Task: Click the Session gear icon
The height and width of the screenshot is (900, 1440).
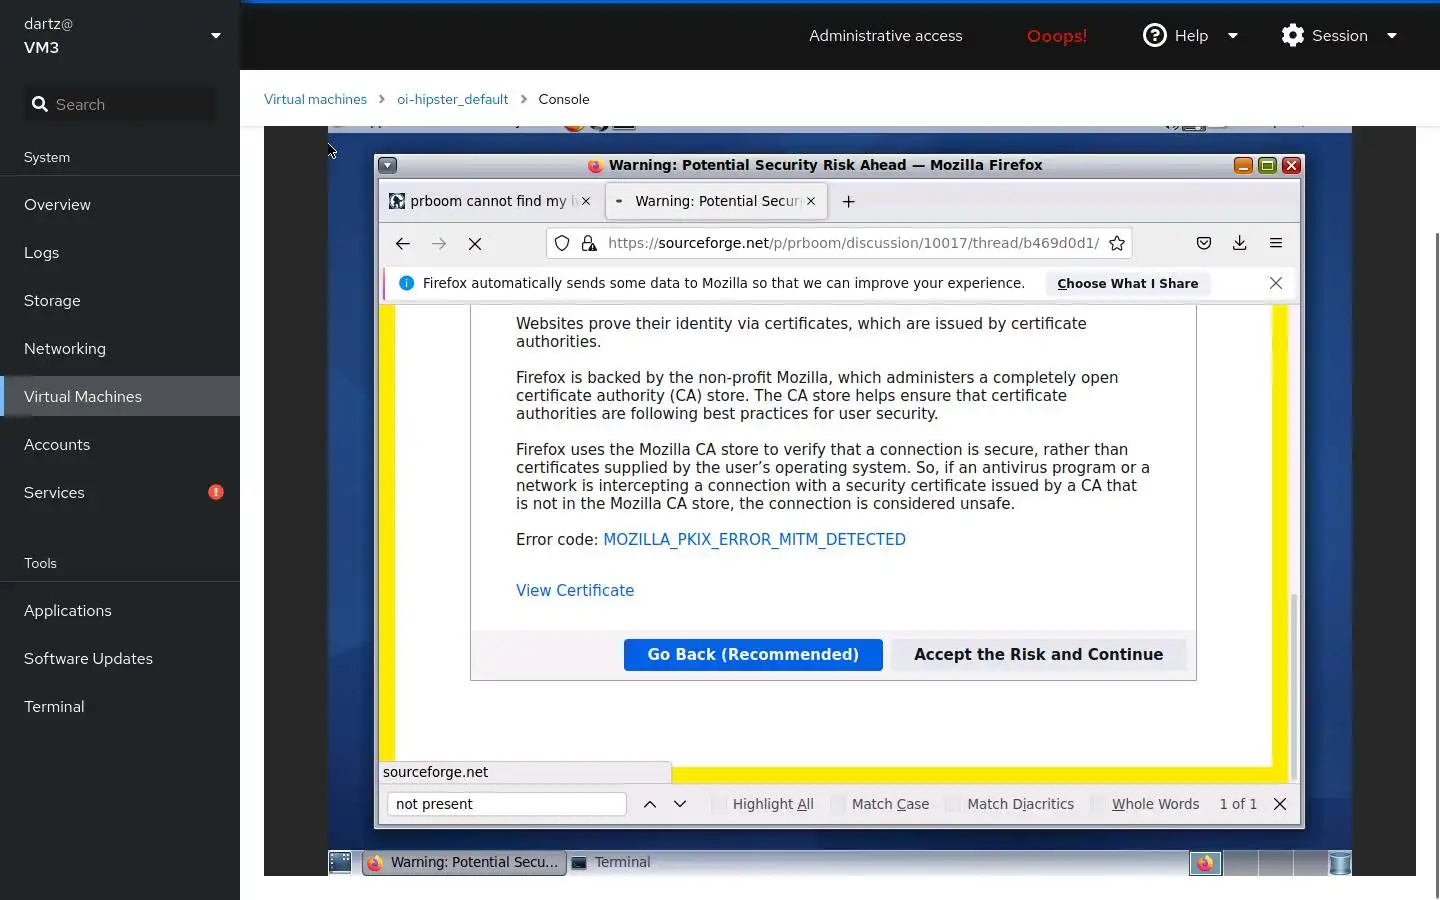Action: pyautogui.click(x=1293, y=35)
